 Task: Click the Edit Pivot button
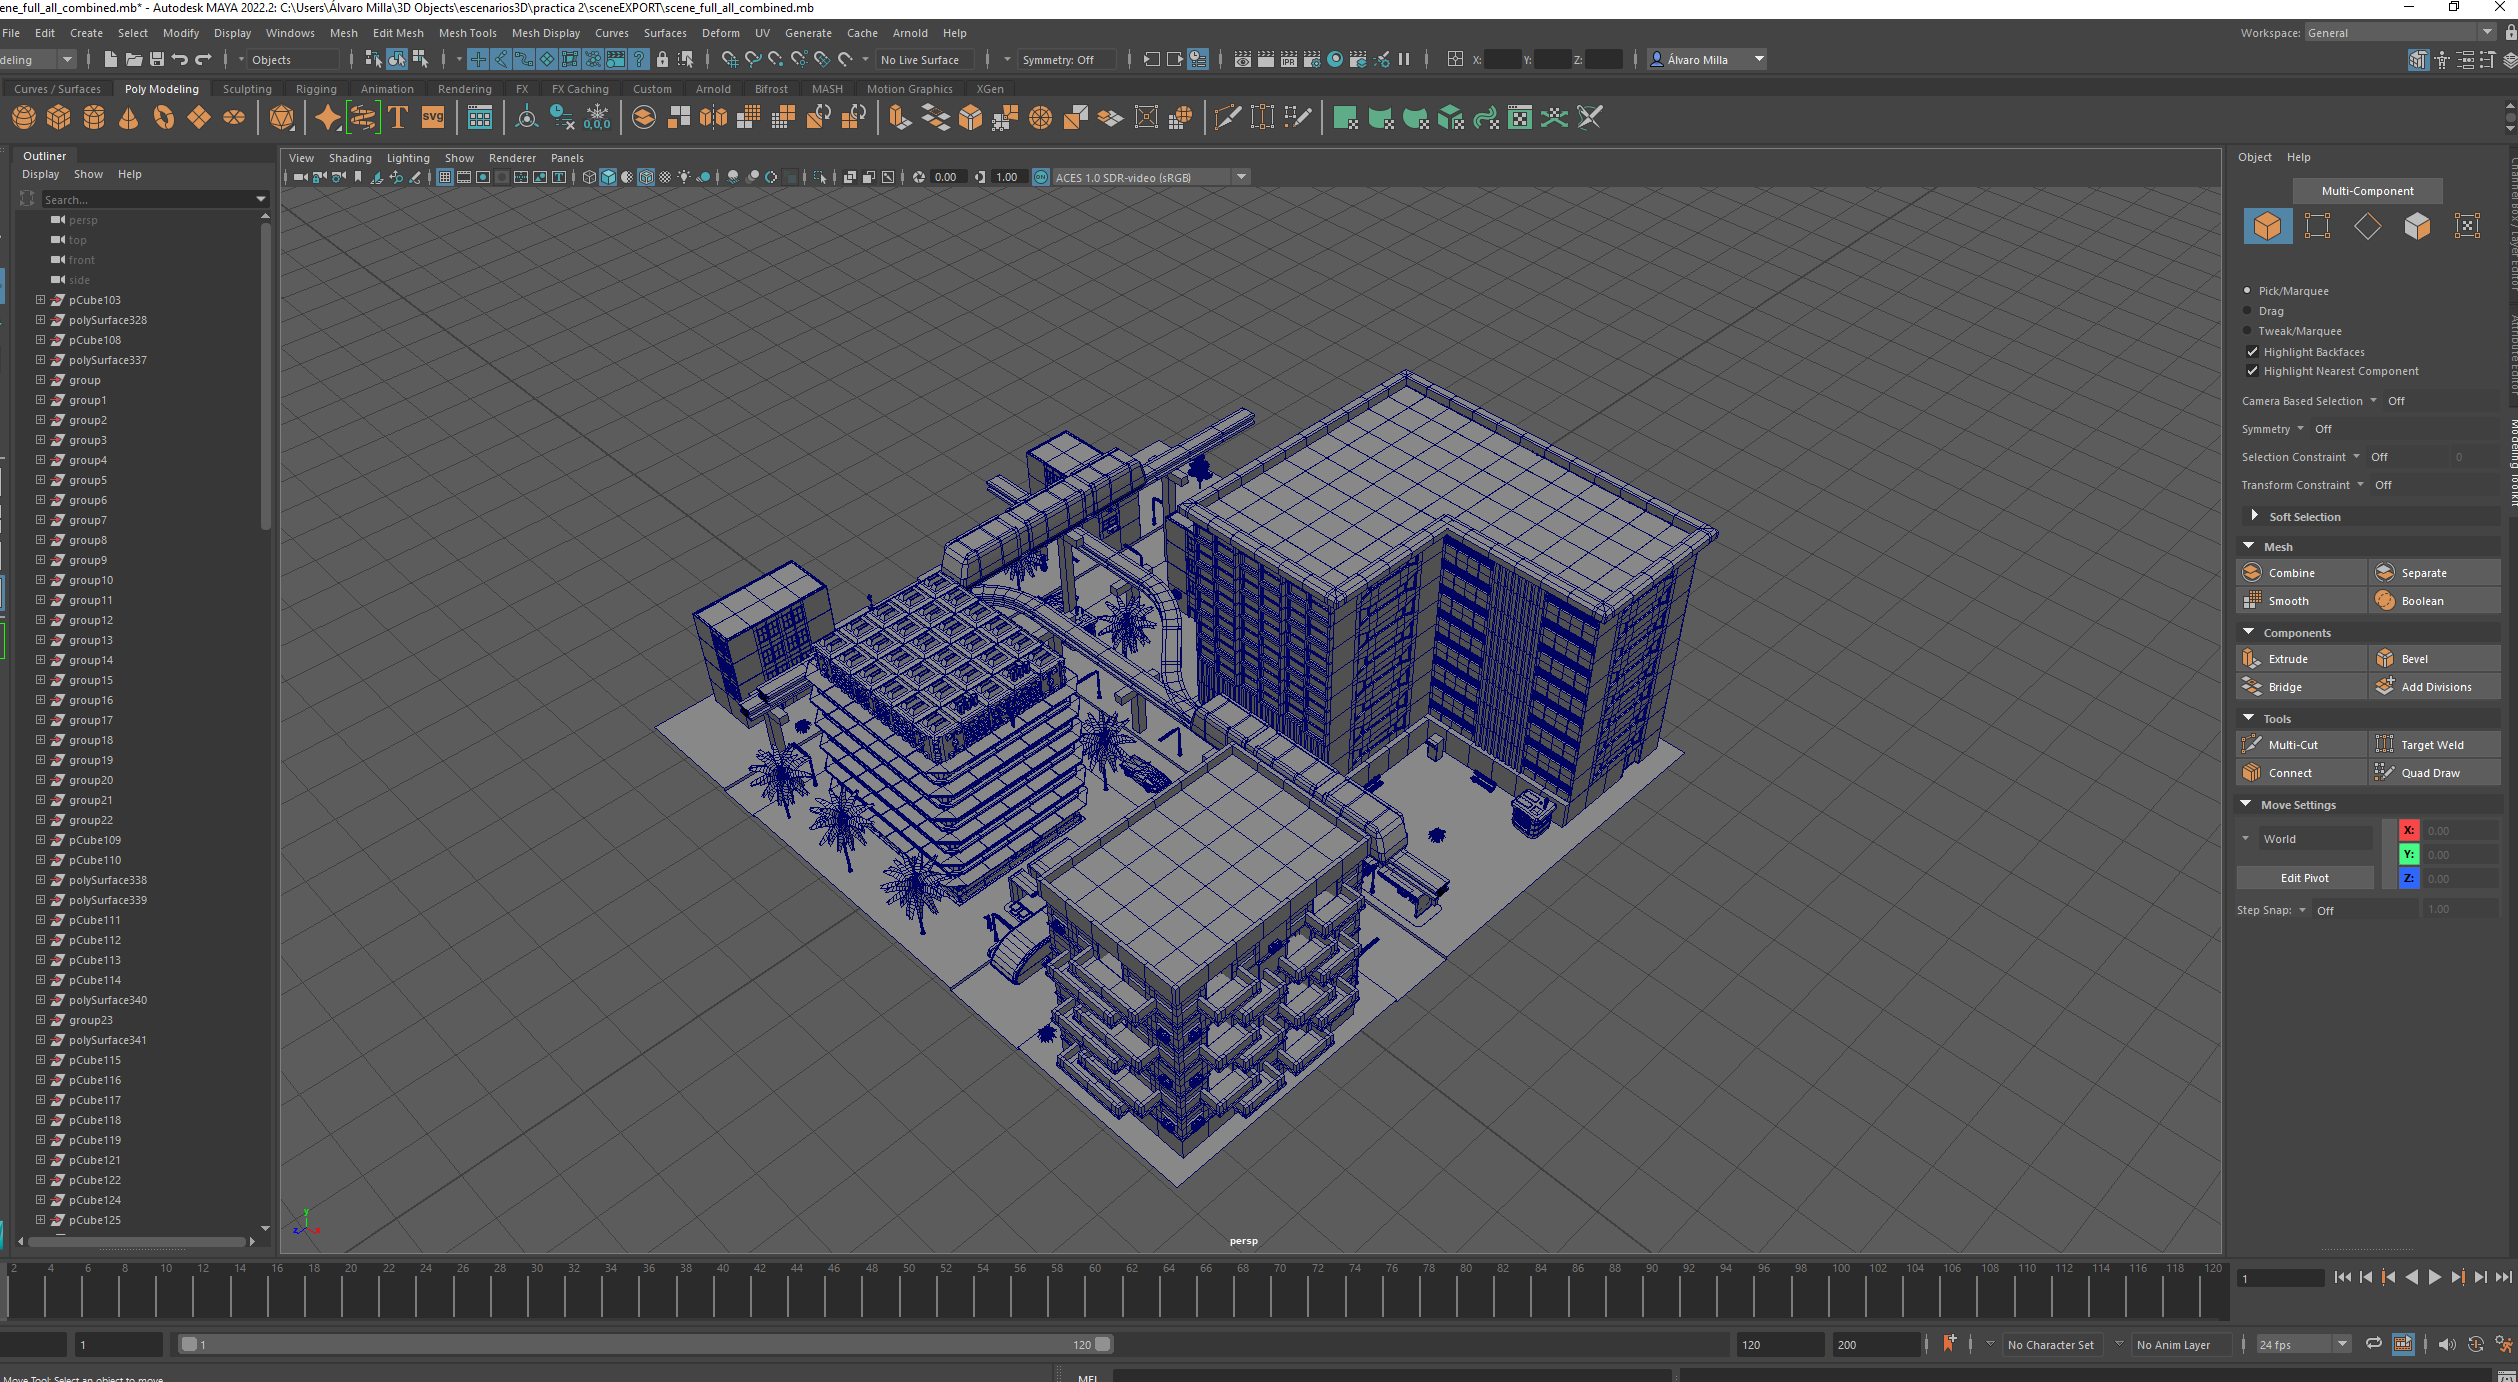point(2304,877)
